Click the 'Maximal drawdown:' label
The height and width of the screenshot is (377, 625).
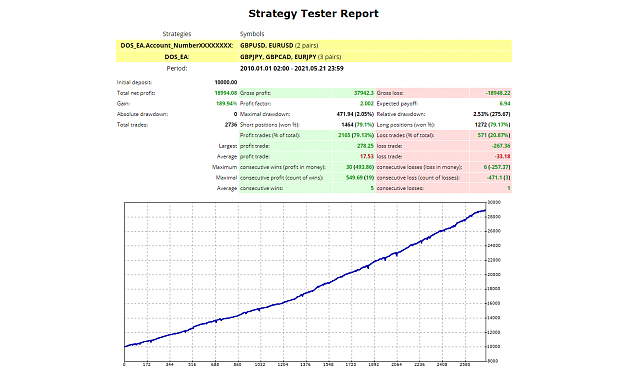(x=265, y=114)
